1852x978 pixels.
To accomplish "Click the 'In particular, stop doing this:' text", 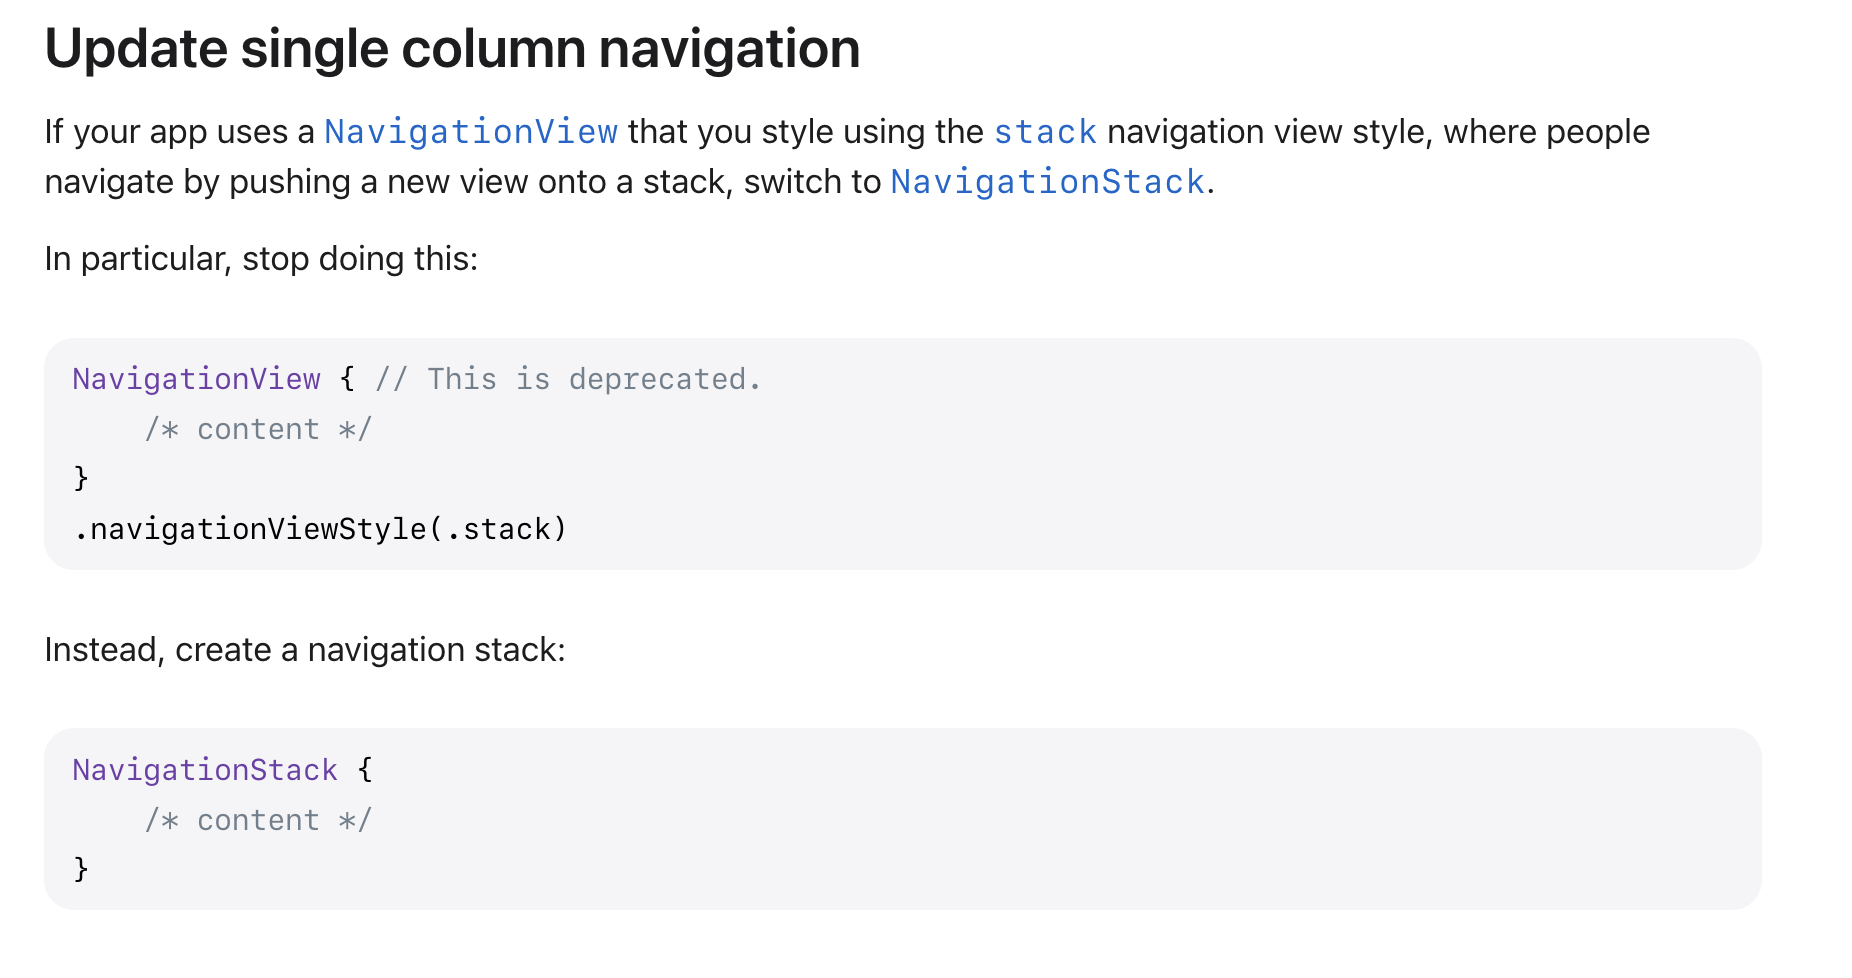I will tap(261, 259).
